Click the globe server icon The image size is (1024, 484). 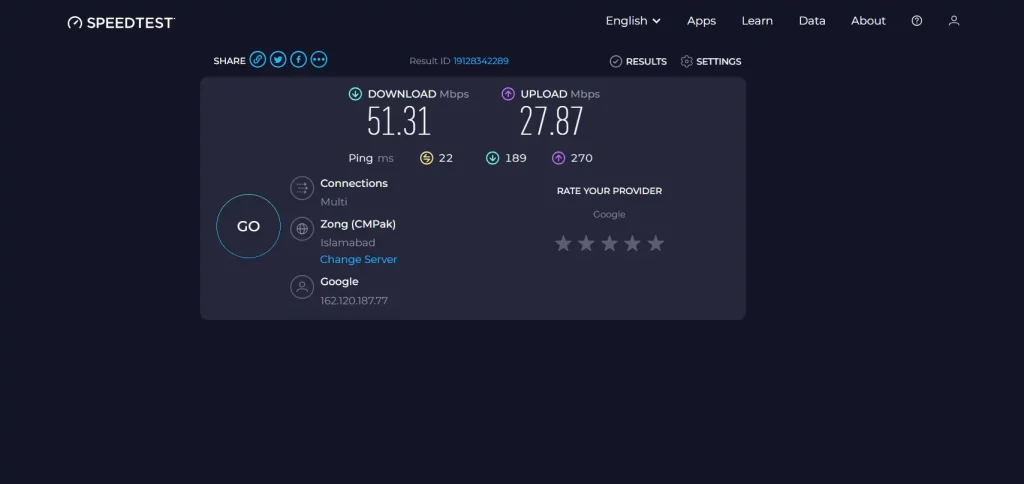(302, 229)
